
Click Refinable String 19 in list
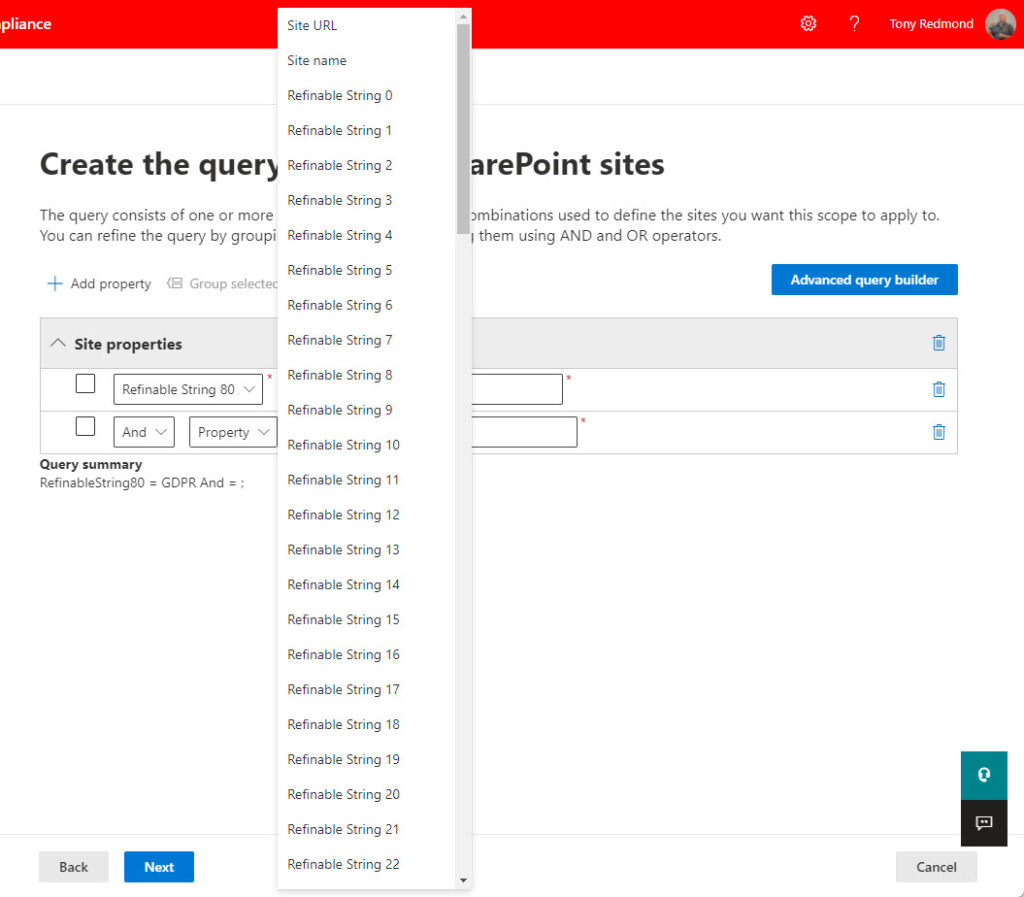[x=366, y=759]
